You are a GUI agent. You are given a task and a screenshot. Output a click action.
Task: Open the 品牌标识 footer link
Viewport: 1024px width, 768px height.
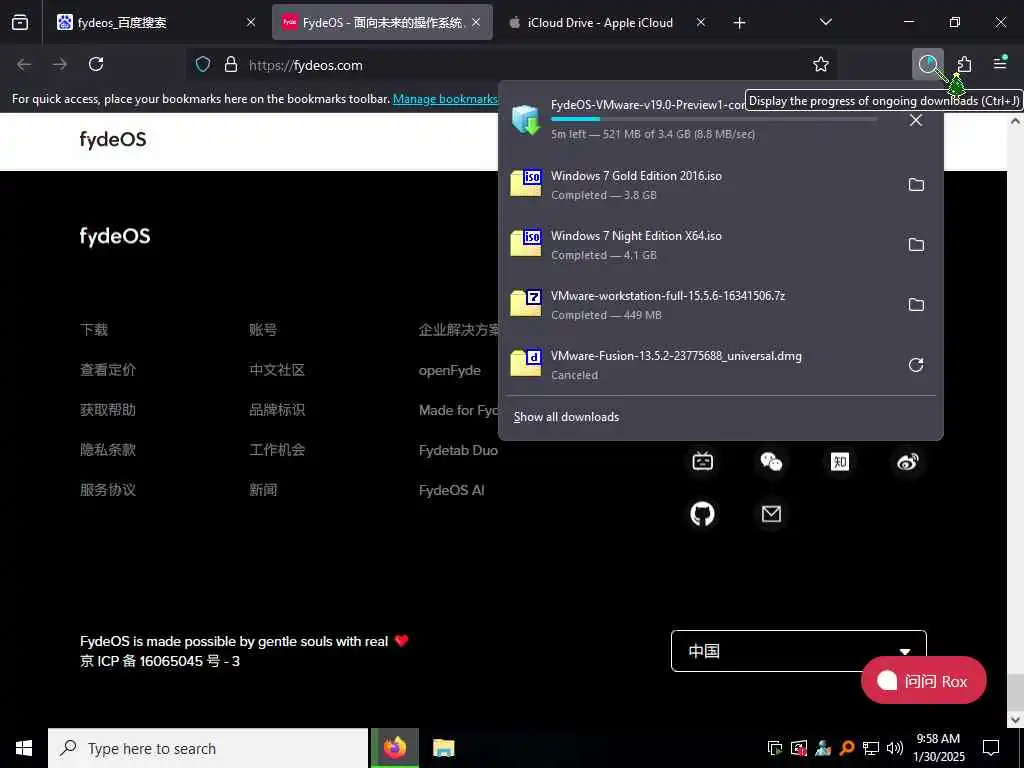[x=277, y=409]
